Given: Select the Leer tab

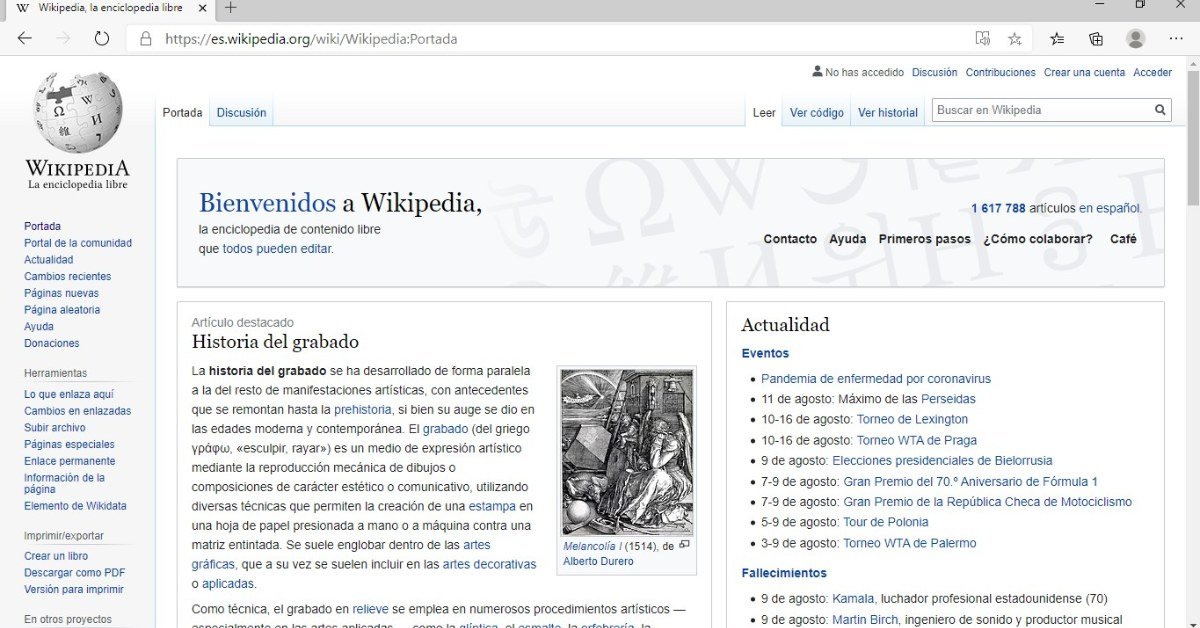Looking at the screenshot, I should (x=764, y=113).
